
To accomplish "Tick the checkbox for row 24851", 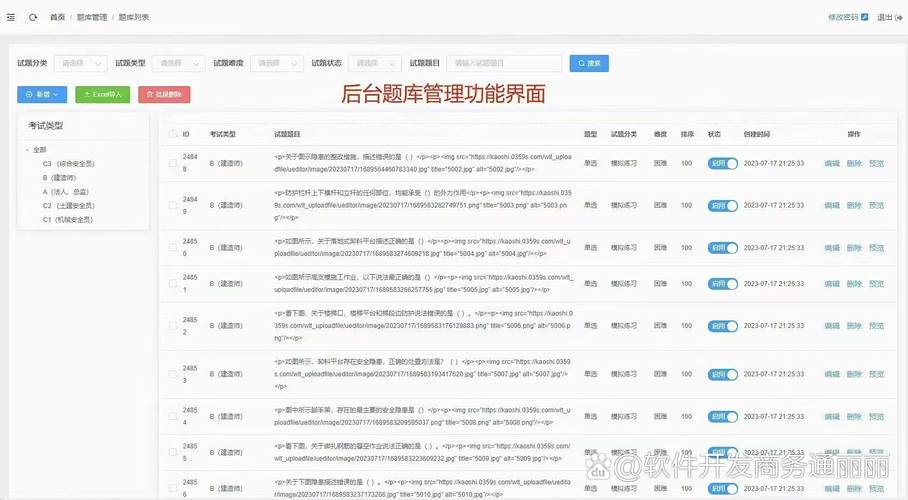I will [x=173, y=283].
